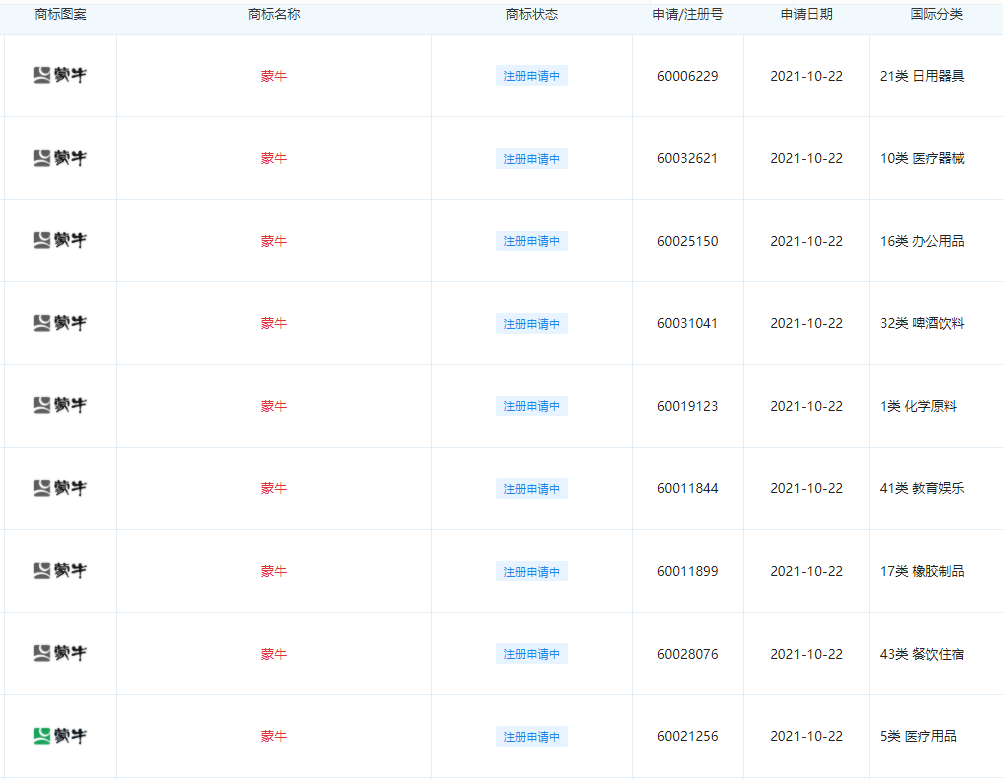Select application number 60028076
The image size is (1003, 779).
click(x=688, y=654)
